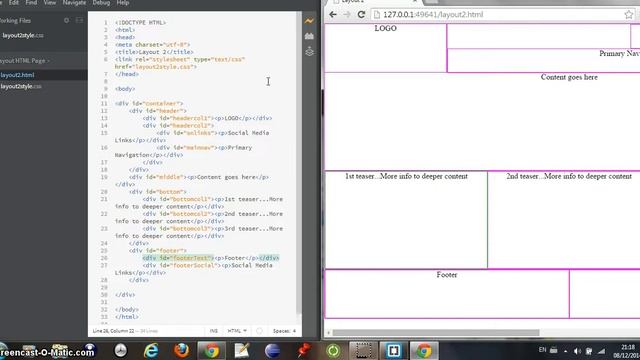
Task: Click the footerText div on line 26
Action: 211,258
